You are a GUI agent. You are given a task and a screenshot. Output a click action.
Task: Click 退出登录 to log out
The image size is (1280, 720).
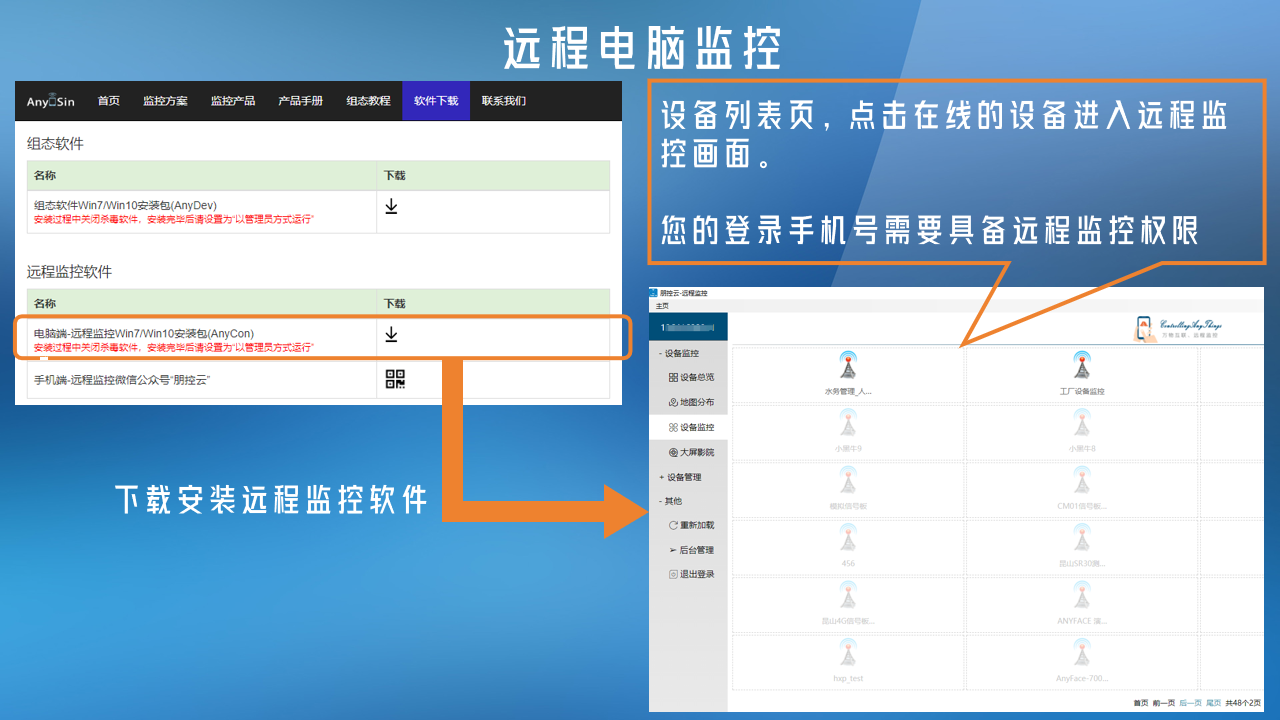(696, 574)
